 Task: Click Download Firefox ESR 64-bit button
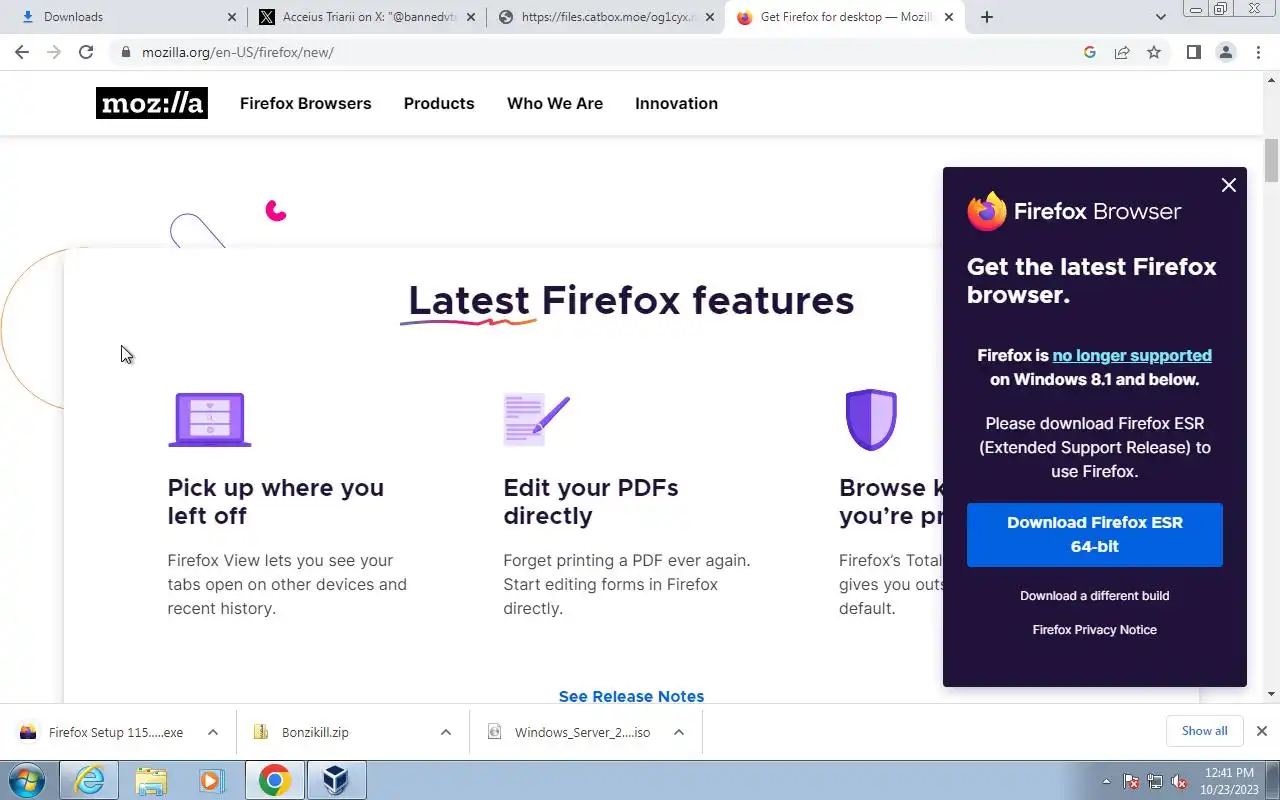[1094, 535]
